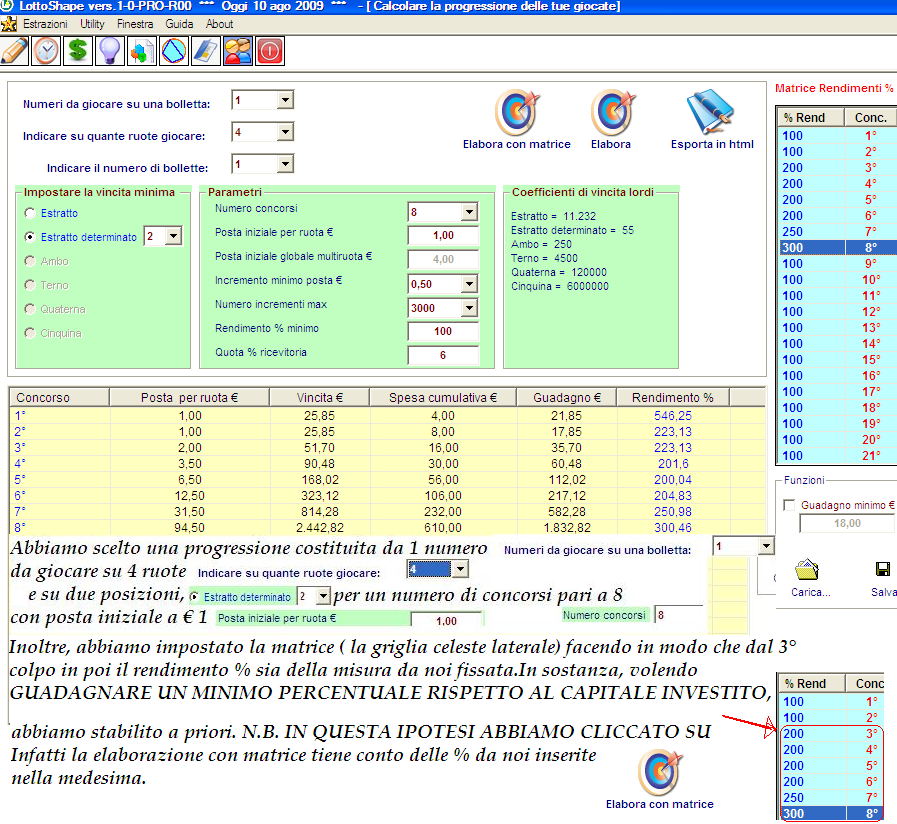Click the Vincita € column header
This screenshot has height=824, width=897.
click(320, 397)
